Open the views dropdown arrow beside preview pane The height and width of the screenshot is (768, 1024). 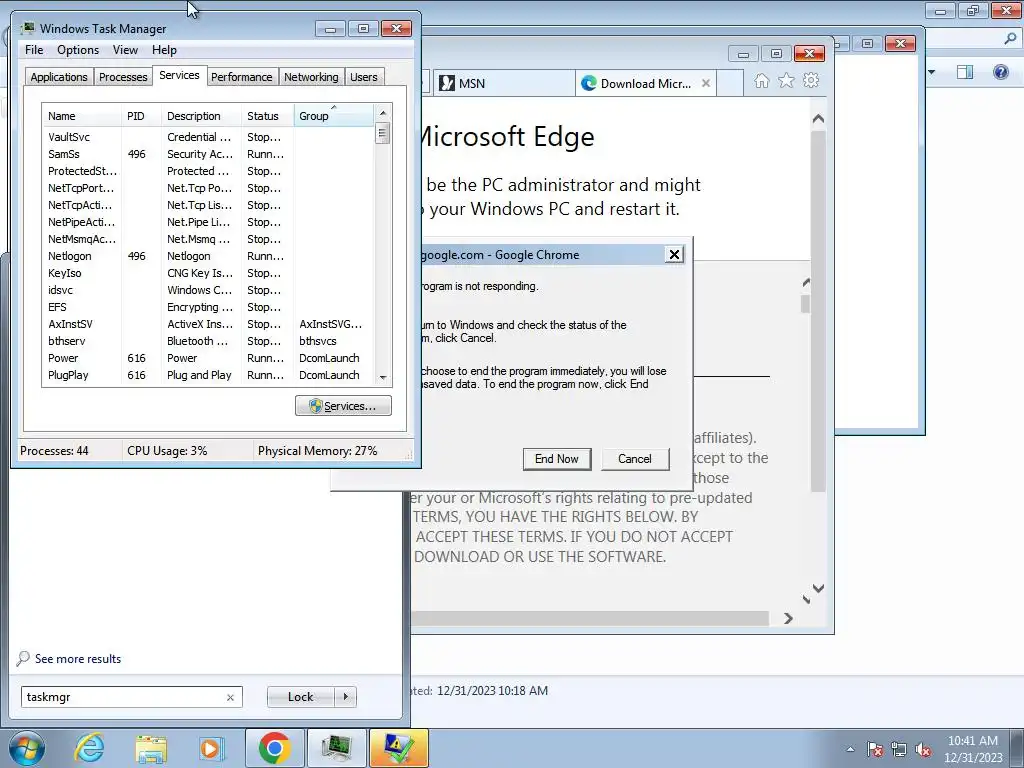931,72
